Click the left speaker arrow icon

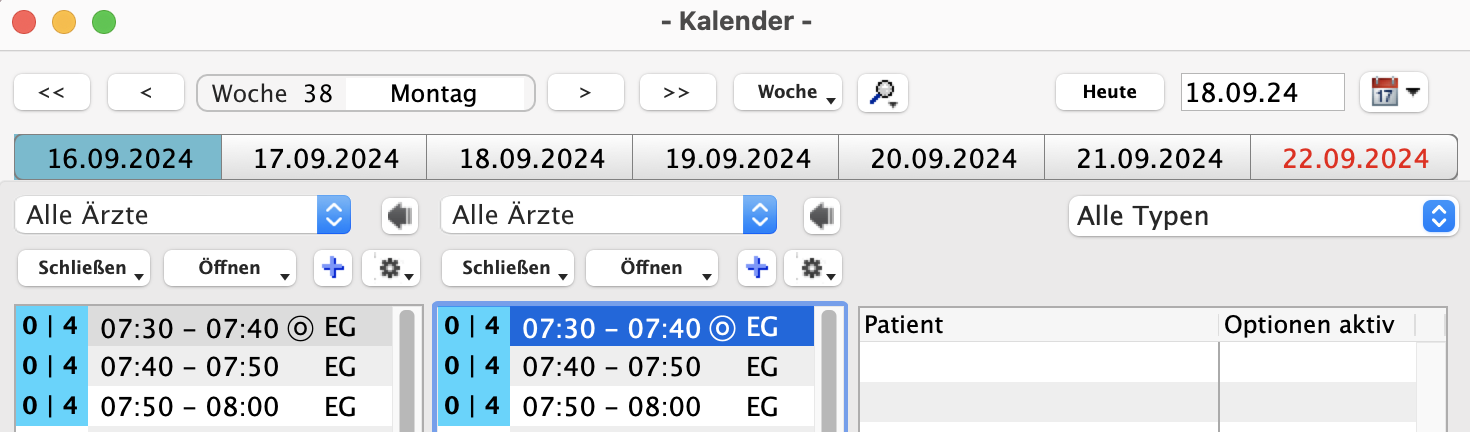coord(399,215)
